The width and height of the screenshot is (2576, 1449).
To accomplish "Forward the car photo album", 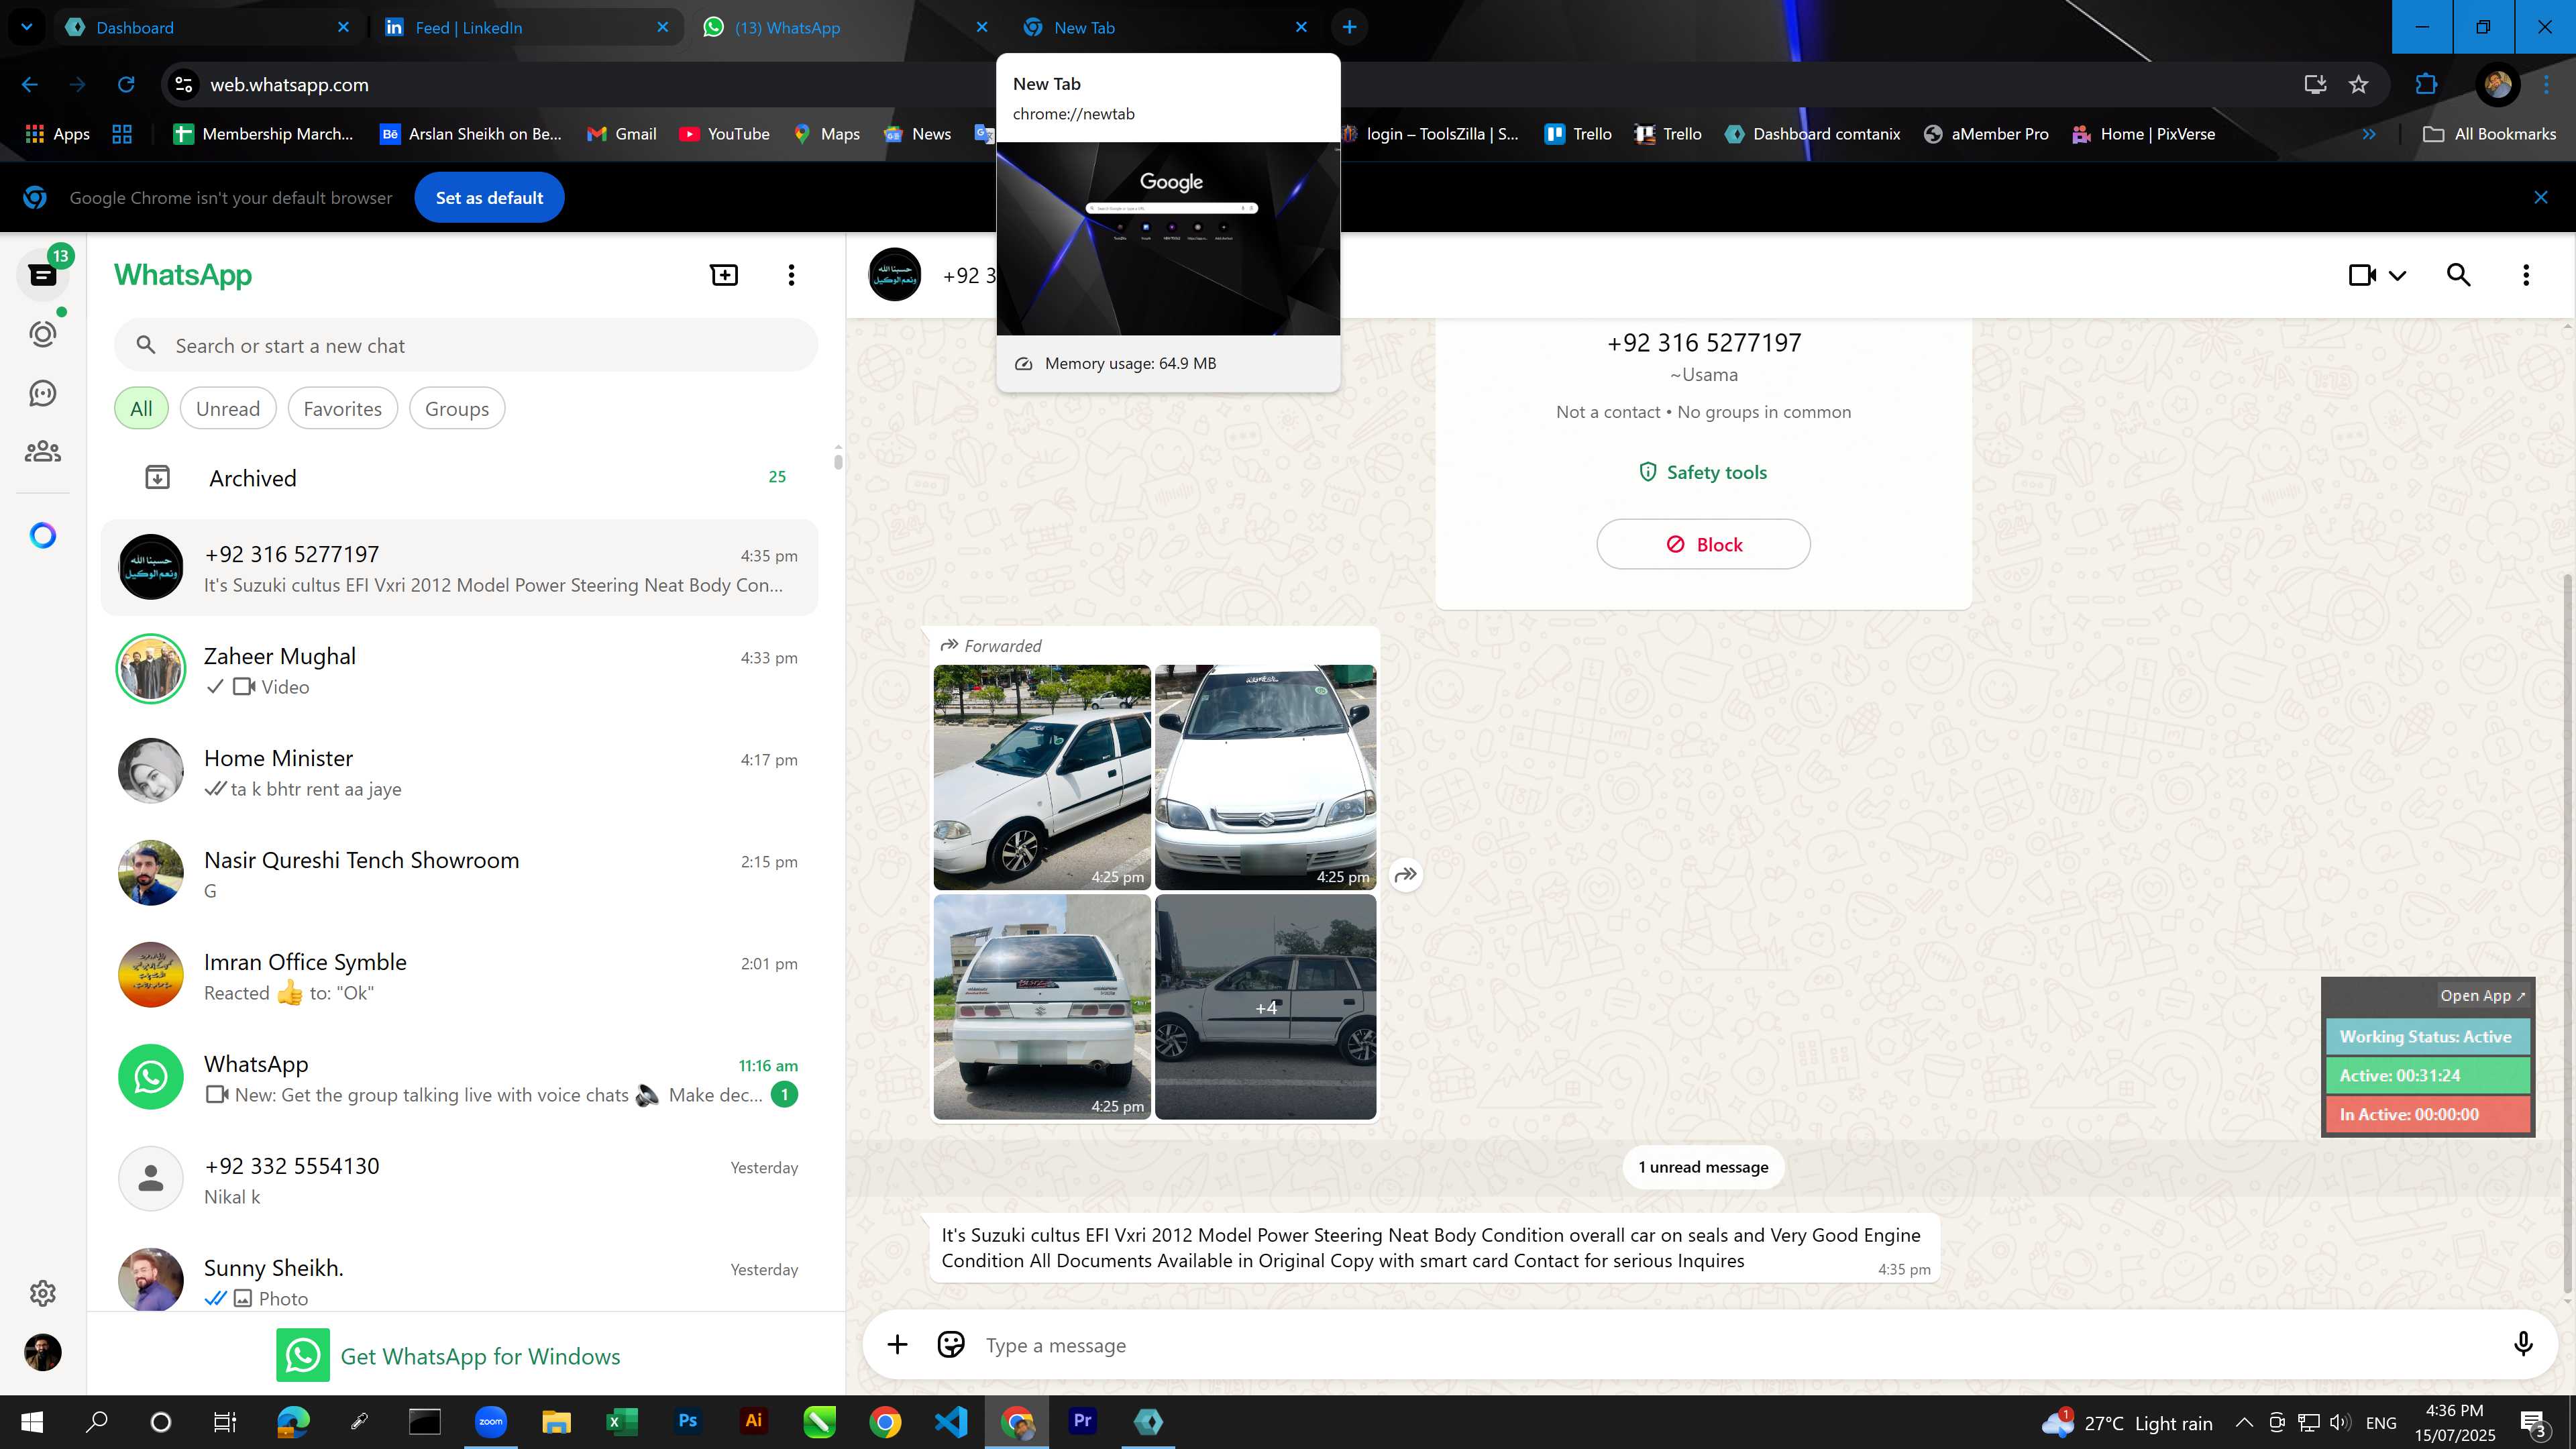I will pyautogui.click(x=1406, y=875).
